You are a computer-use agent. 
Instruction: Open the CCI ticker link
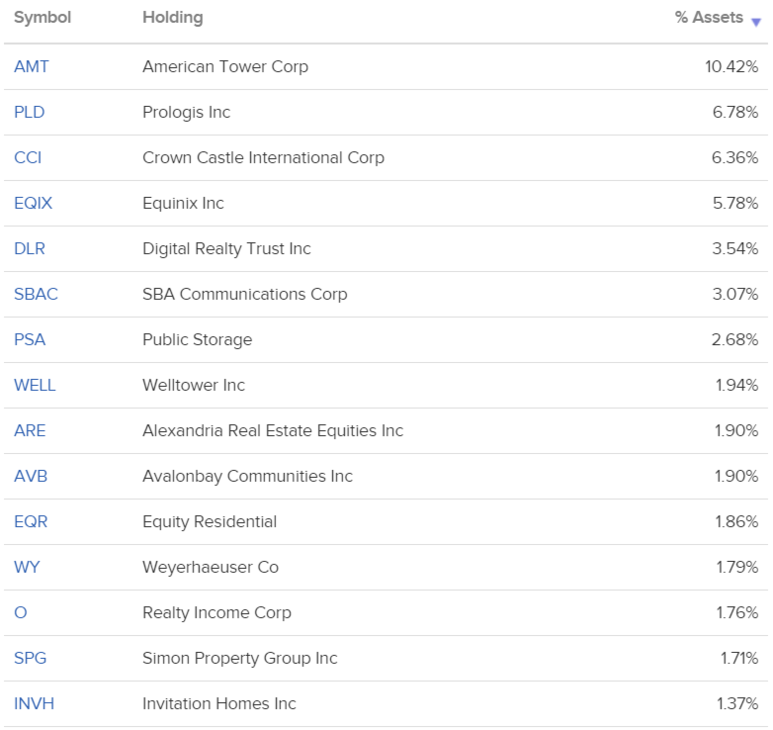point(28,157)
